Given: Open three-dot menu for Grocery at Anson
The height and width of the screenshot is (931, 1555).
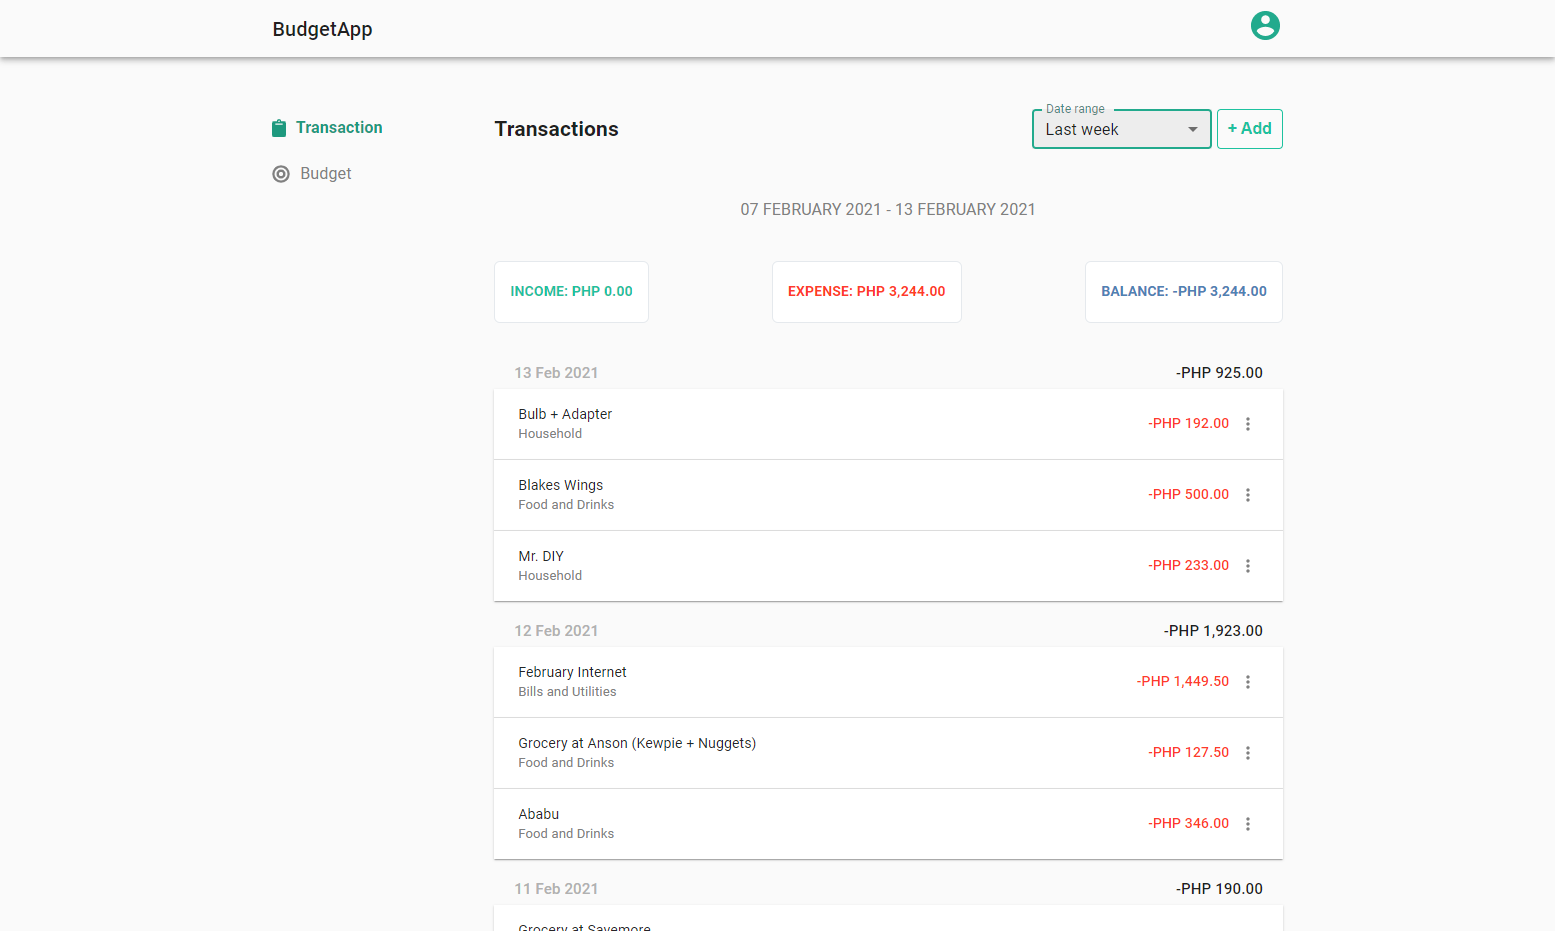Looking at the screenshot, I should pyautogui.click(x=1247, y=753).
